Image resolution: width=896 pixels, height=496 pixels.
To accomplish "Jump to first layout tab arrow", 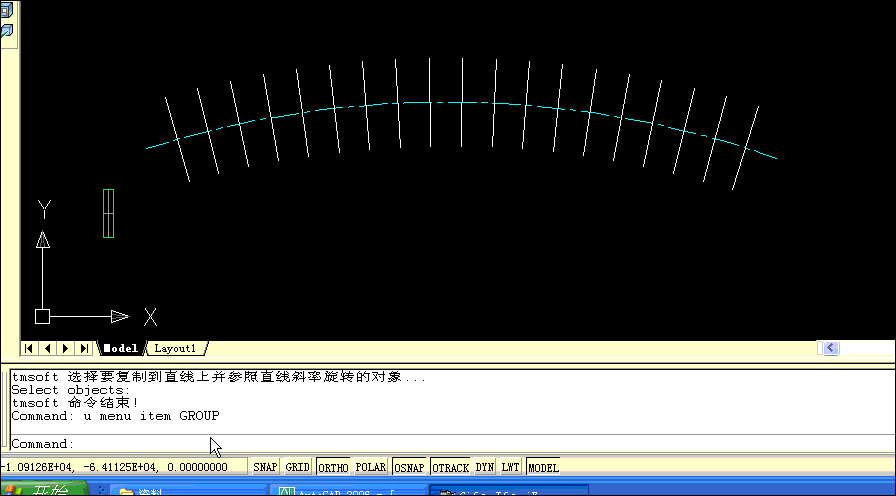I will [29, 348].
